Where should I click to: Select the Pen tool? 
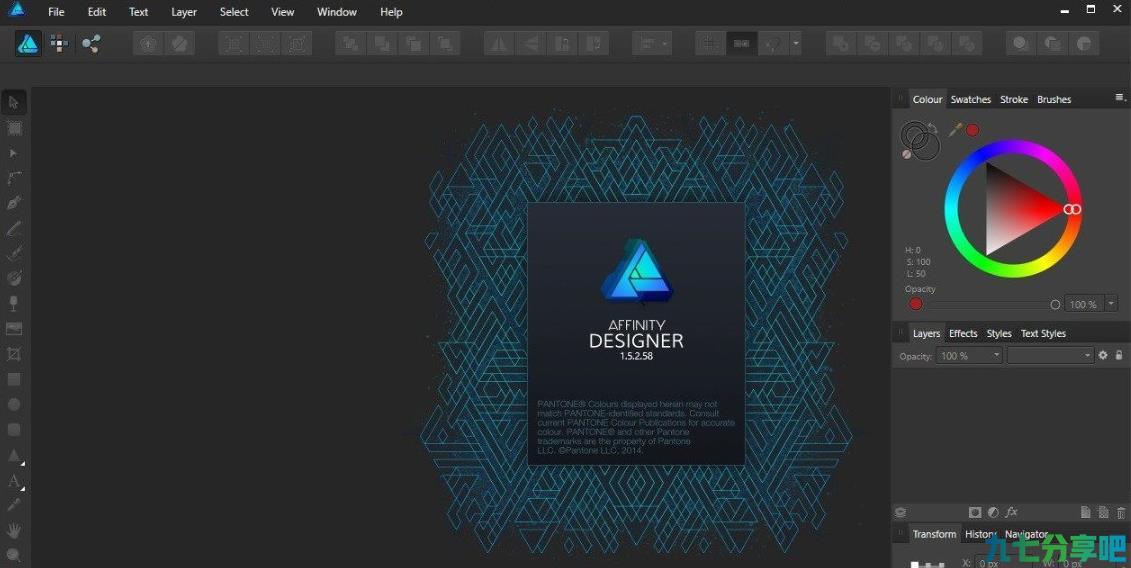(x=14, y=203)
